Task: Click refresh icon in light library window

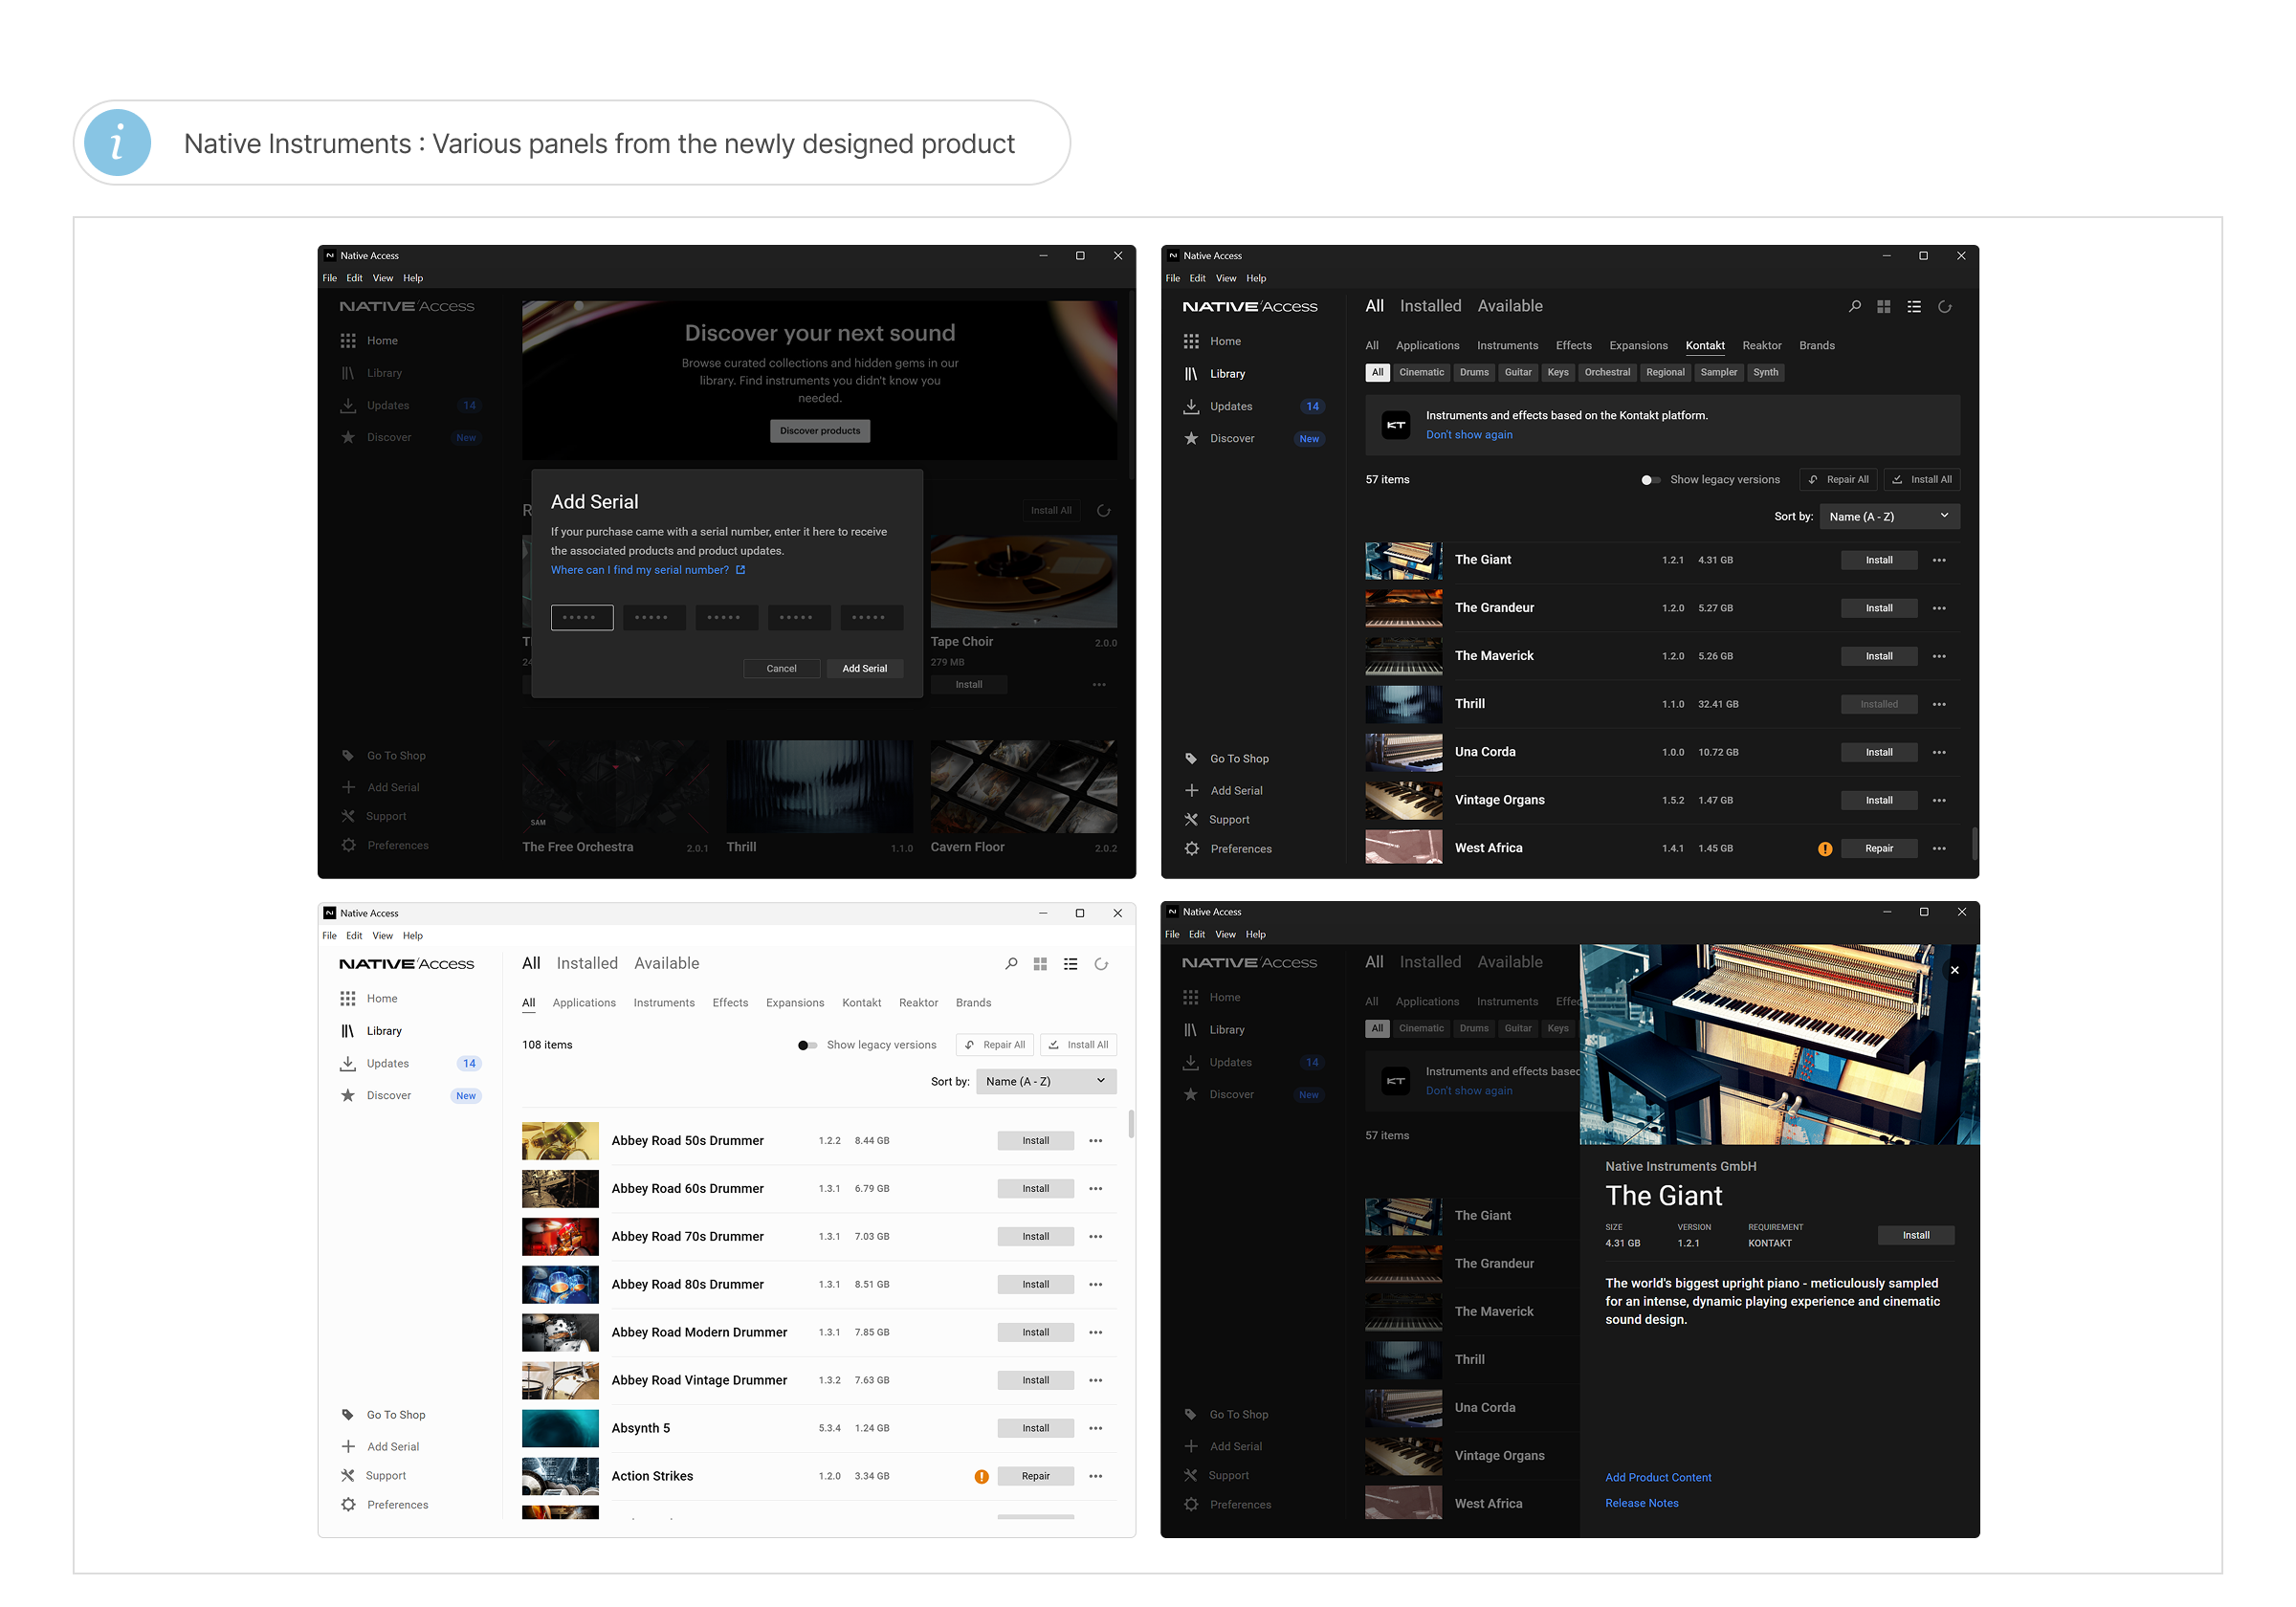Action: (1101, 964)
